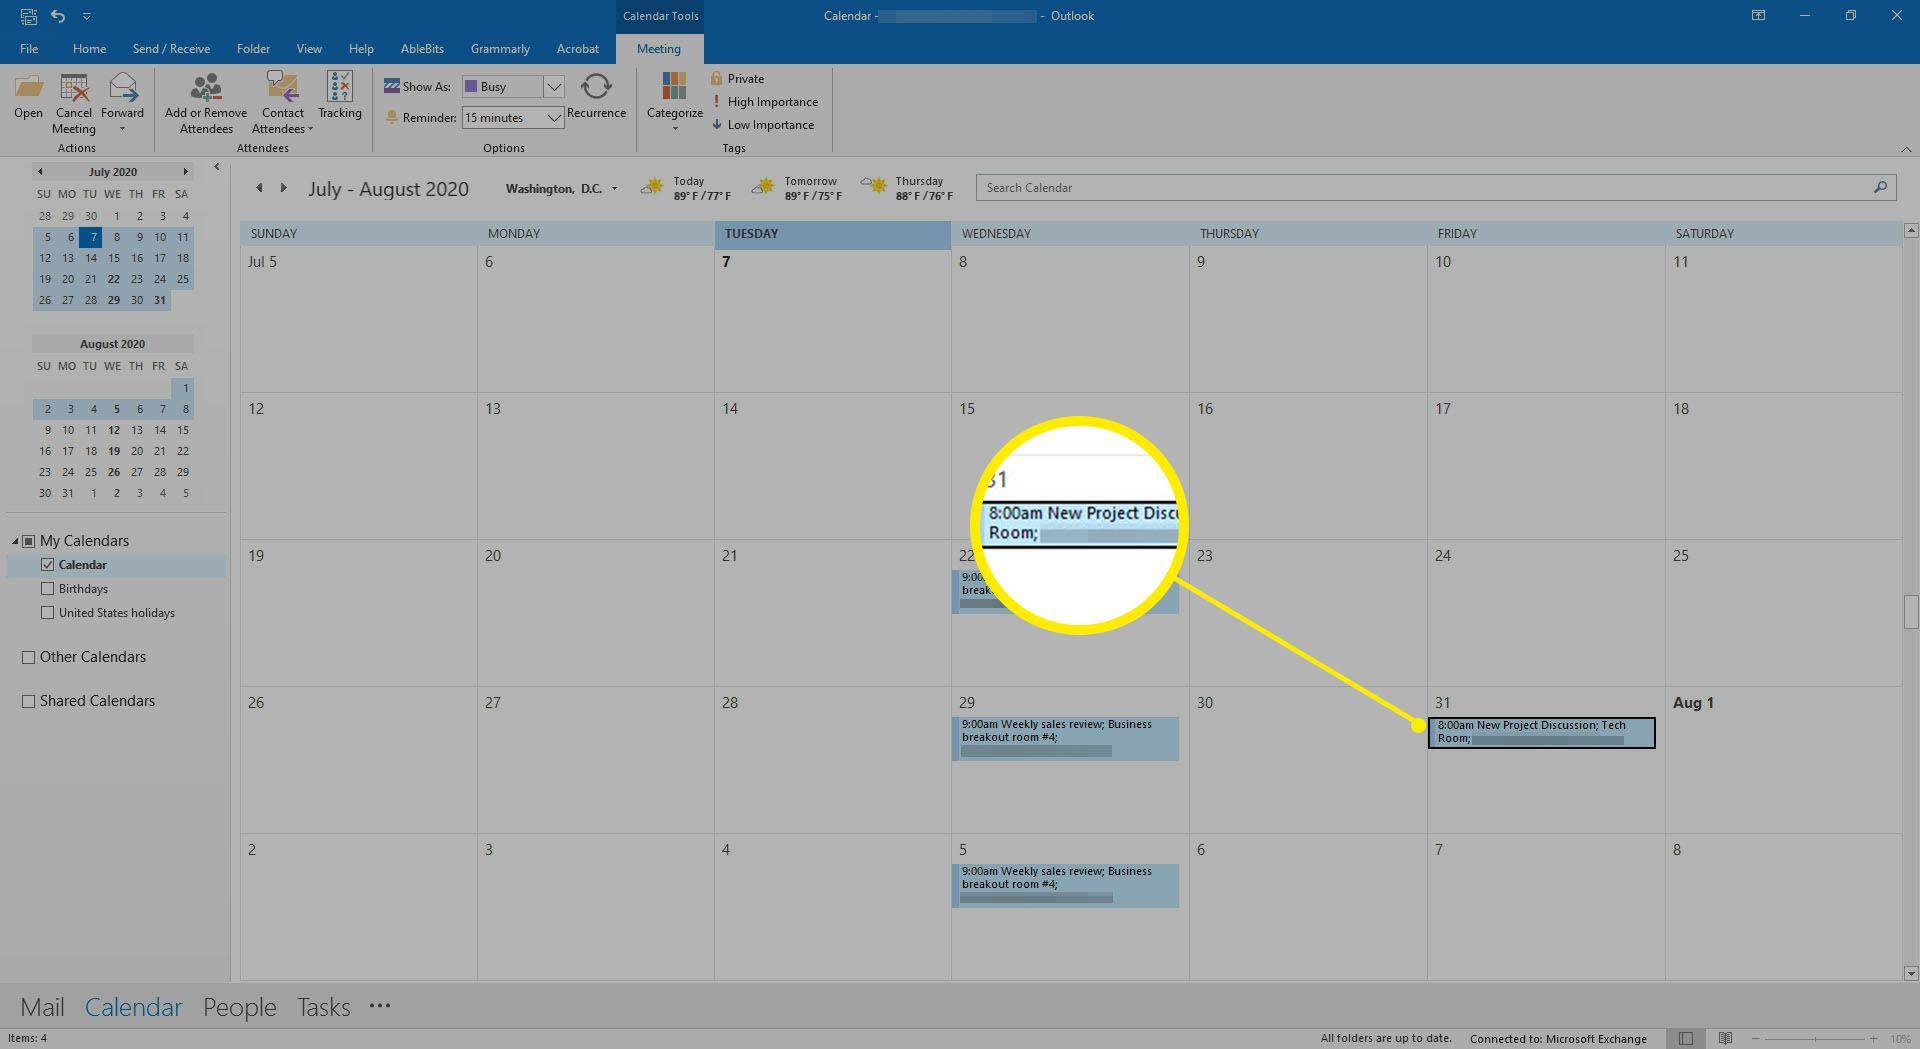The width and height of the screenshot is (1920, 1049).
Task: Enable the Birthdays calendar
Action: tap(47, 589)
